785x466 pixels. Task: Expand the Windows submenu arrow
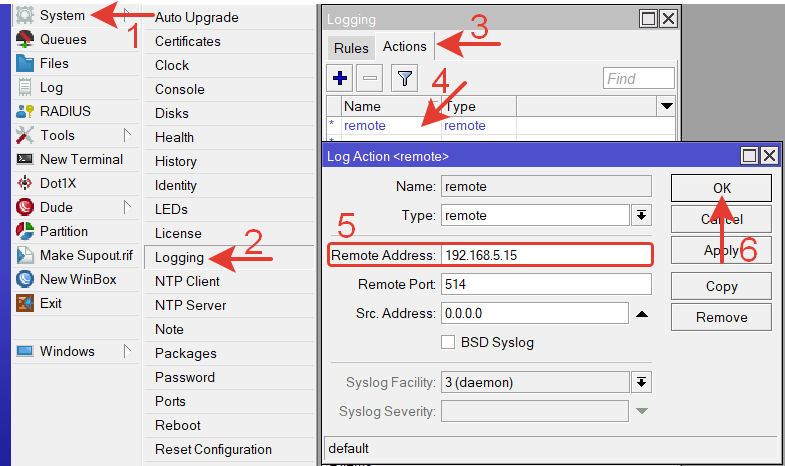pos(127,351)
